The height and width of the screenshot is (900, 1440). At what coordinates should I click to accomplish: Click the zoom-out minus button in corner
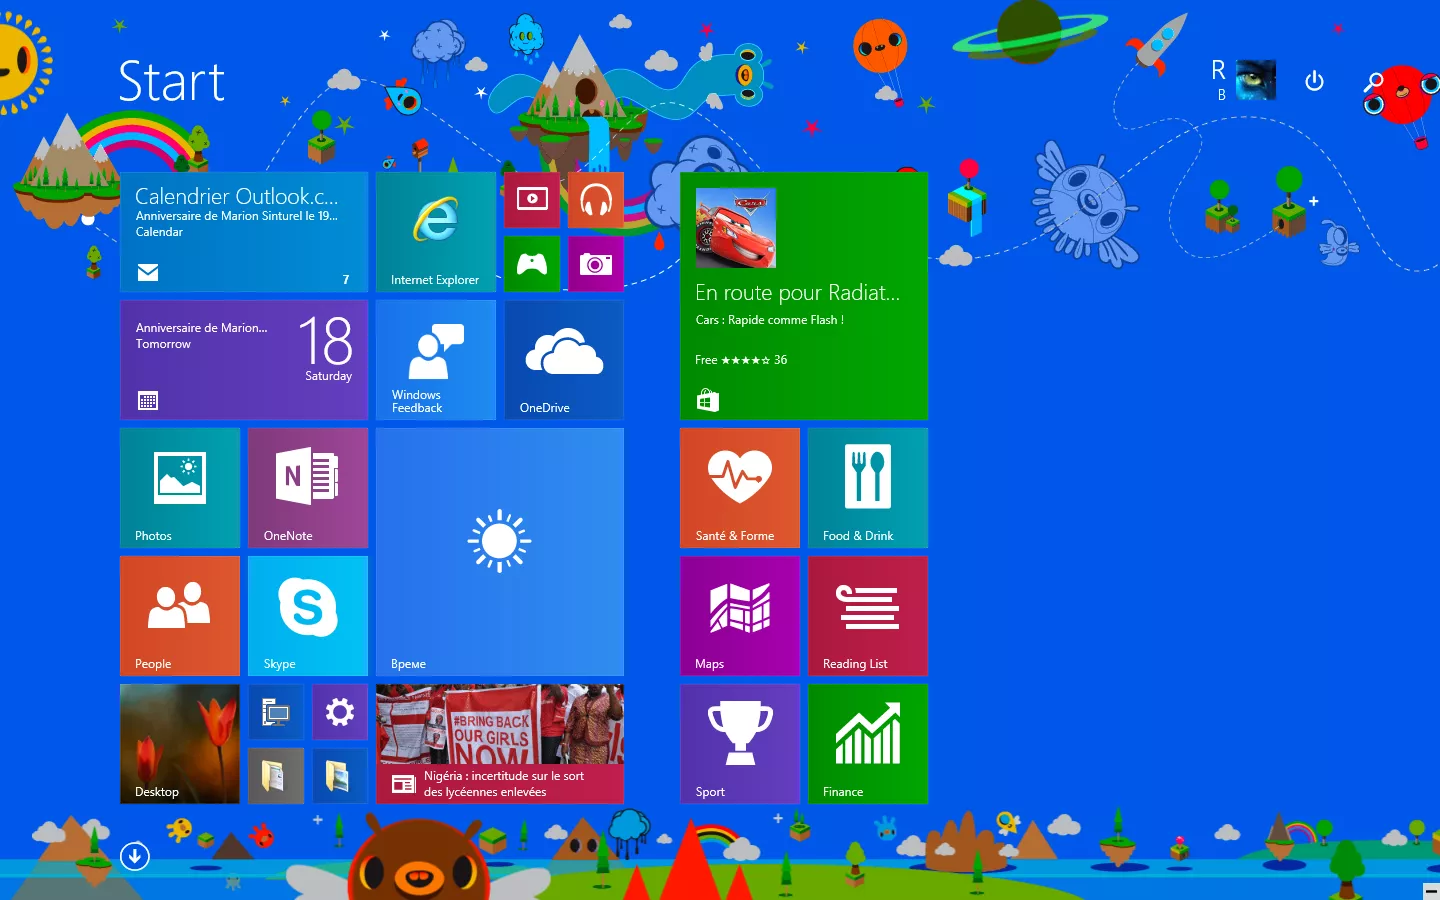[1431, 891]
